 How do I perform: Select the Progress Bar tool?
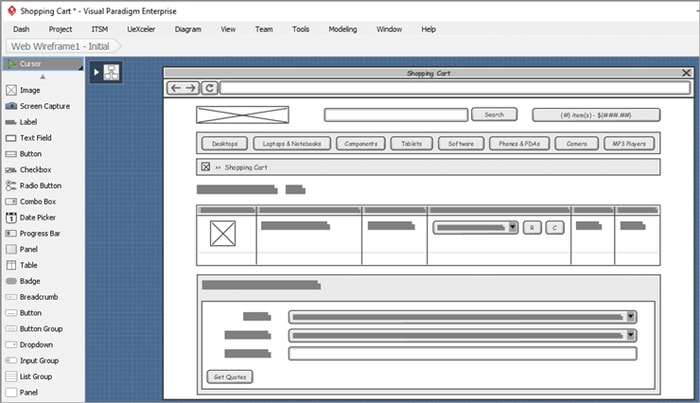39,233
